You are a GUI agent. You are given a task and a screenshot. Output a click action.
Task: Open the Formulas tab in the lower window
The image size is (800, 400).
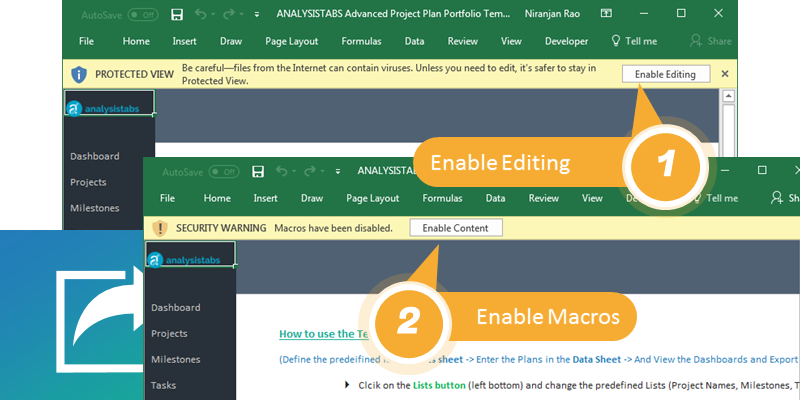coord(441,198)
